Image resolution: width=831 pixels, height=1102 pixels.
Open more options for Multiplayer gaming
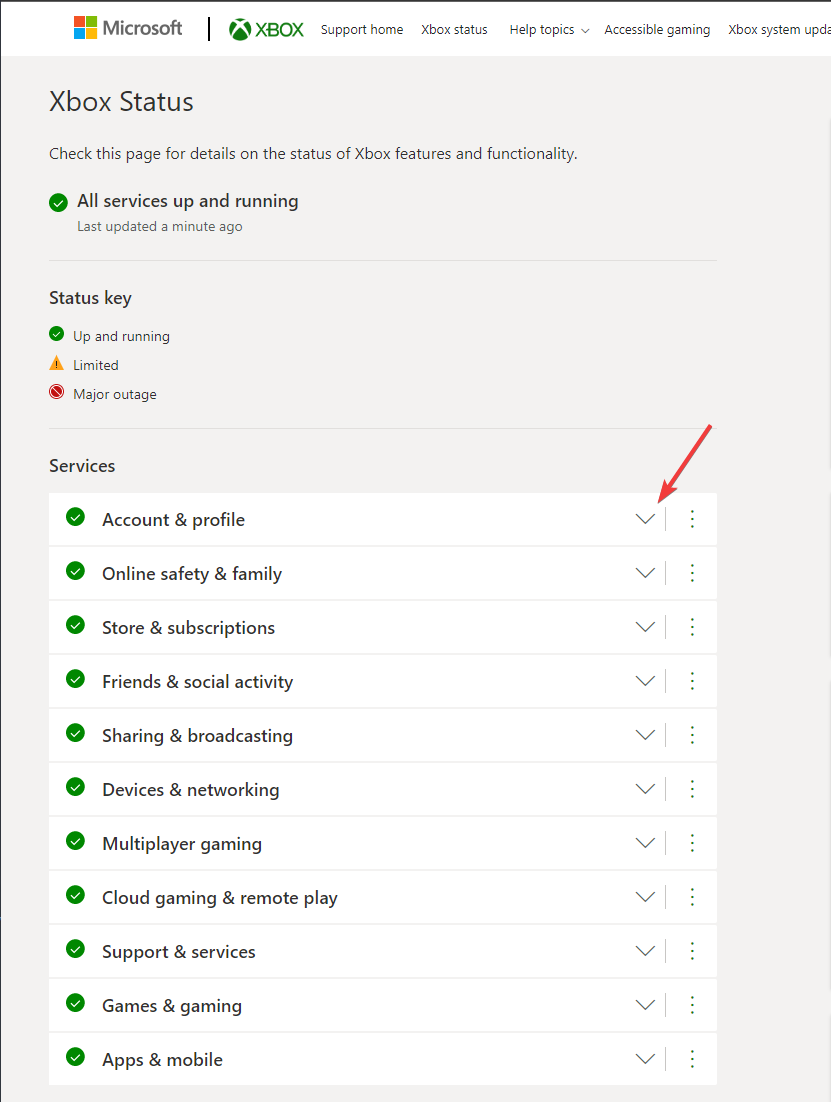click(692, 843)
